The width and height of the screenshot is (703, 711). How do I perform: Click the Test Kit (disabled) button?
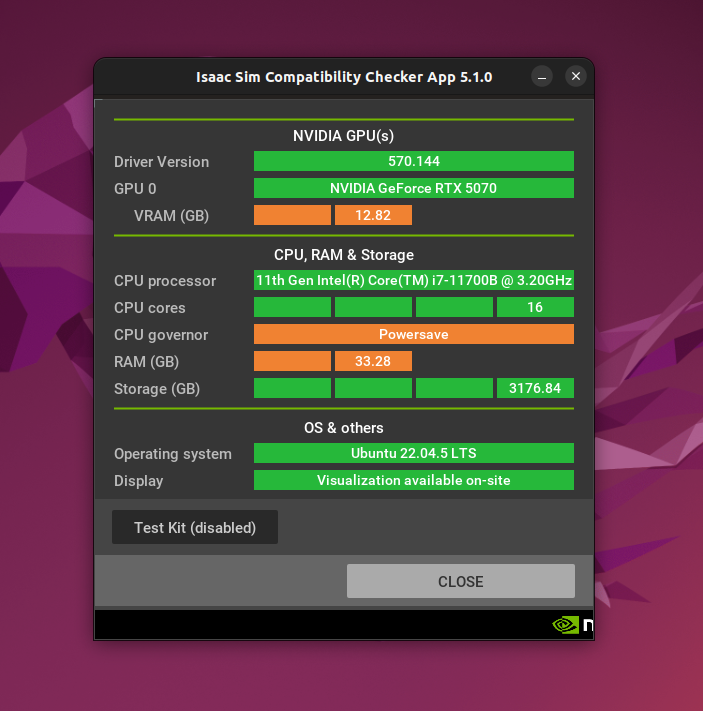pyautogui.click(x=195, y=527)
